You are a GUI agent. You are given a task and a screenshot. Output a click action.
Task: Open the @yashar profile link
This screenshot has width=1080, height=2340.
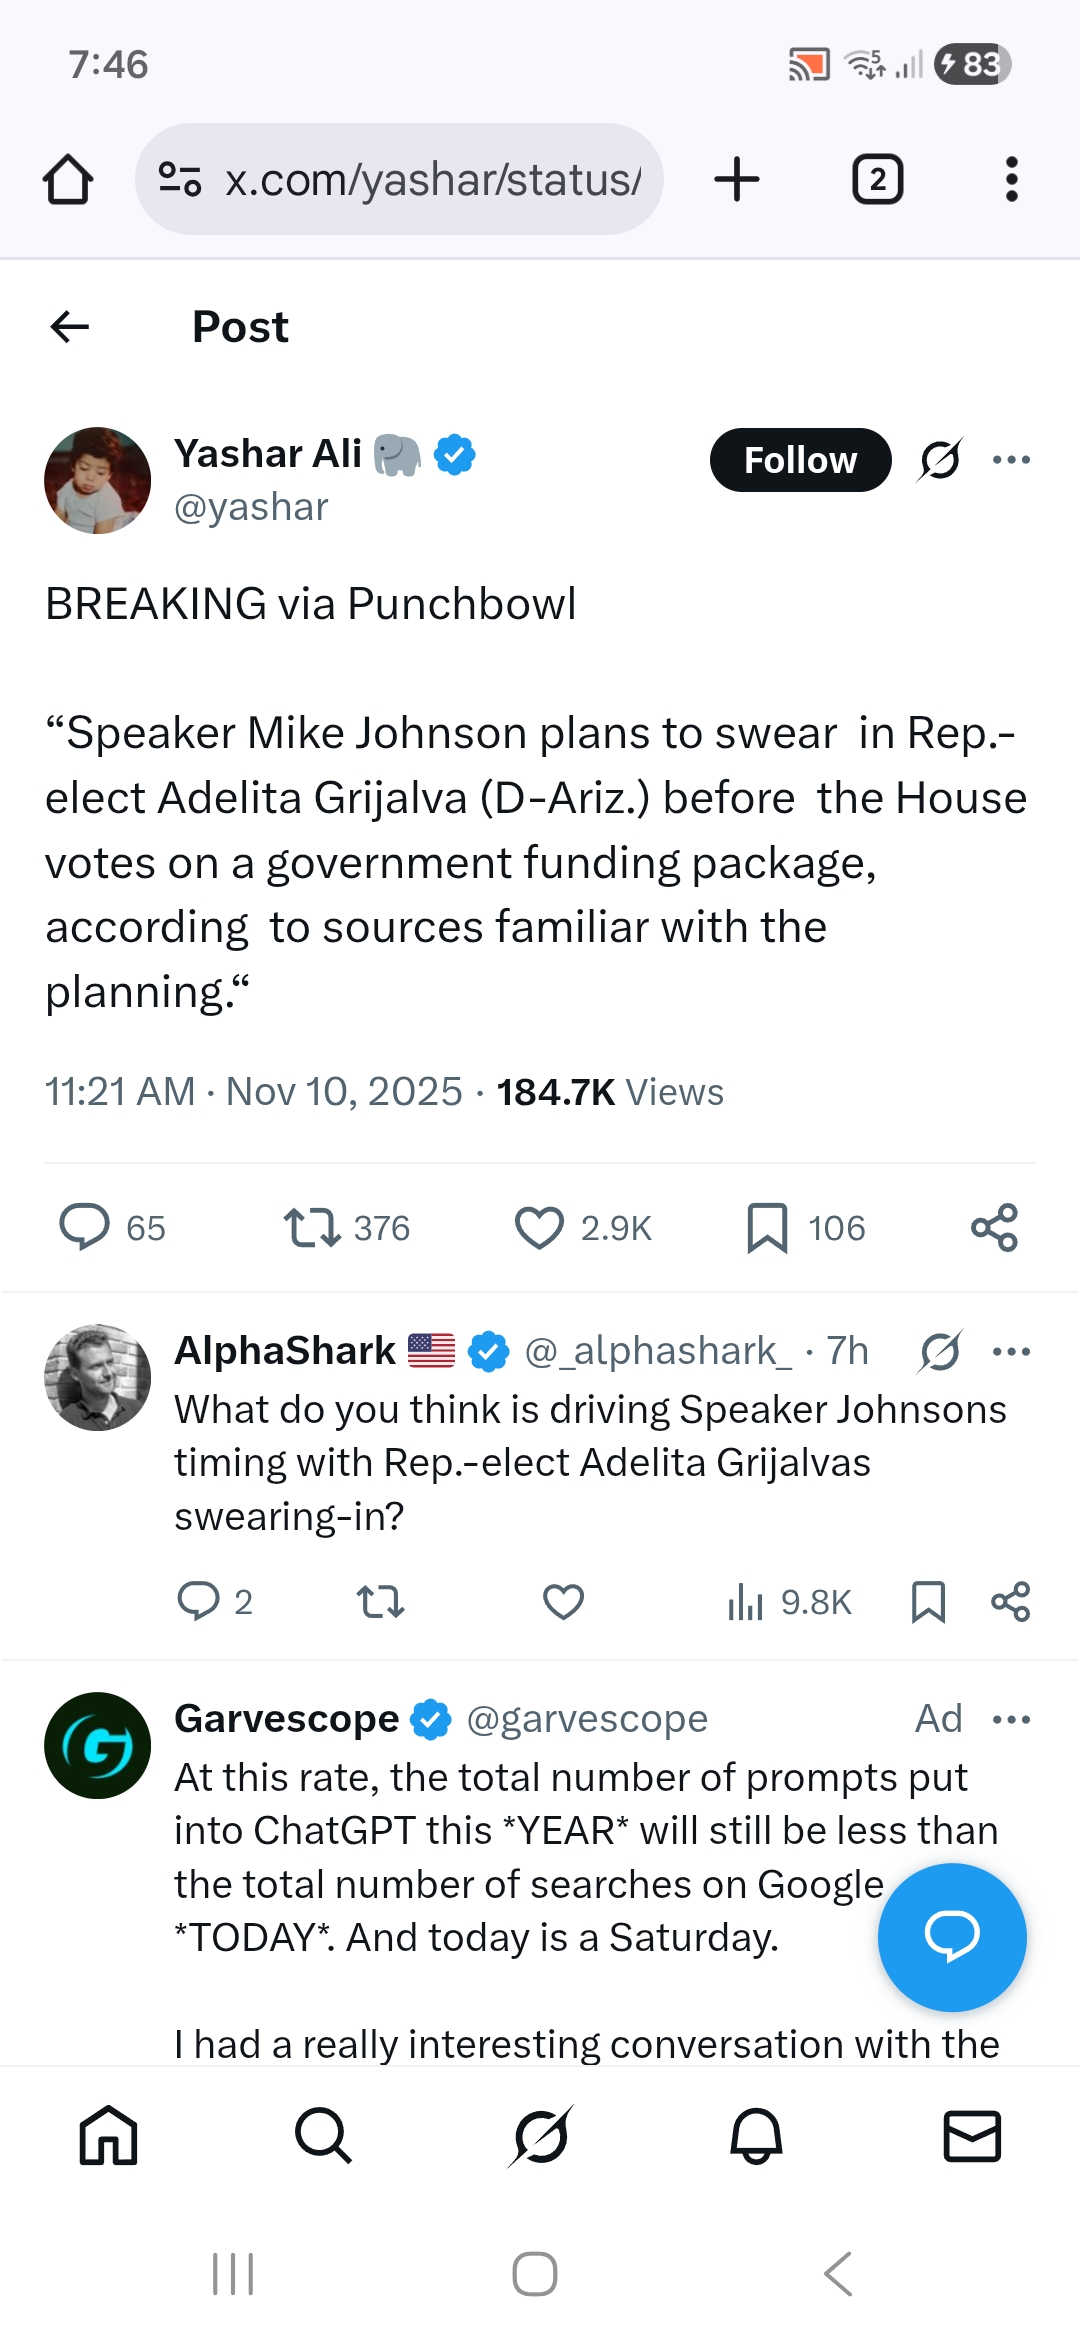tap(251, 508)
